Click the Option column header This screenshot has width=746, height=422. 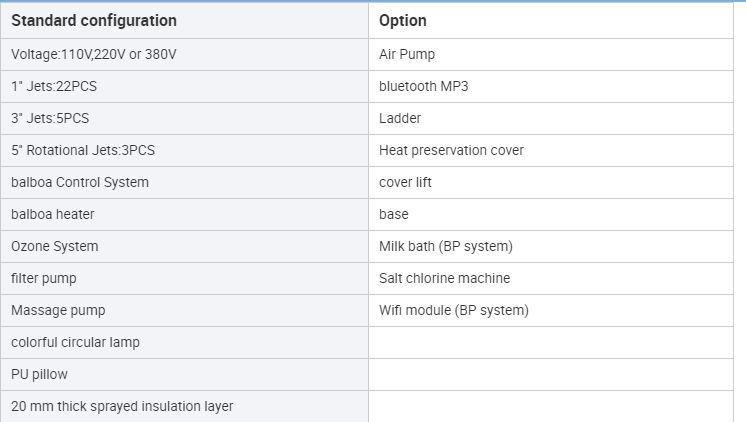pyautogui.click(x=403, y=21)
